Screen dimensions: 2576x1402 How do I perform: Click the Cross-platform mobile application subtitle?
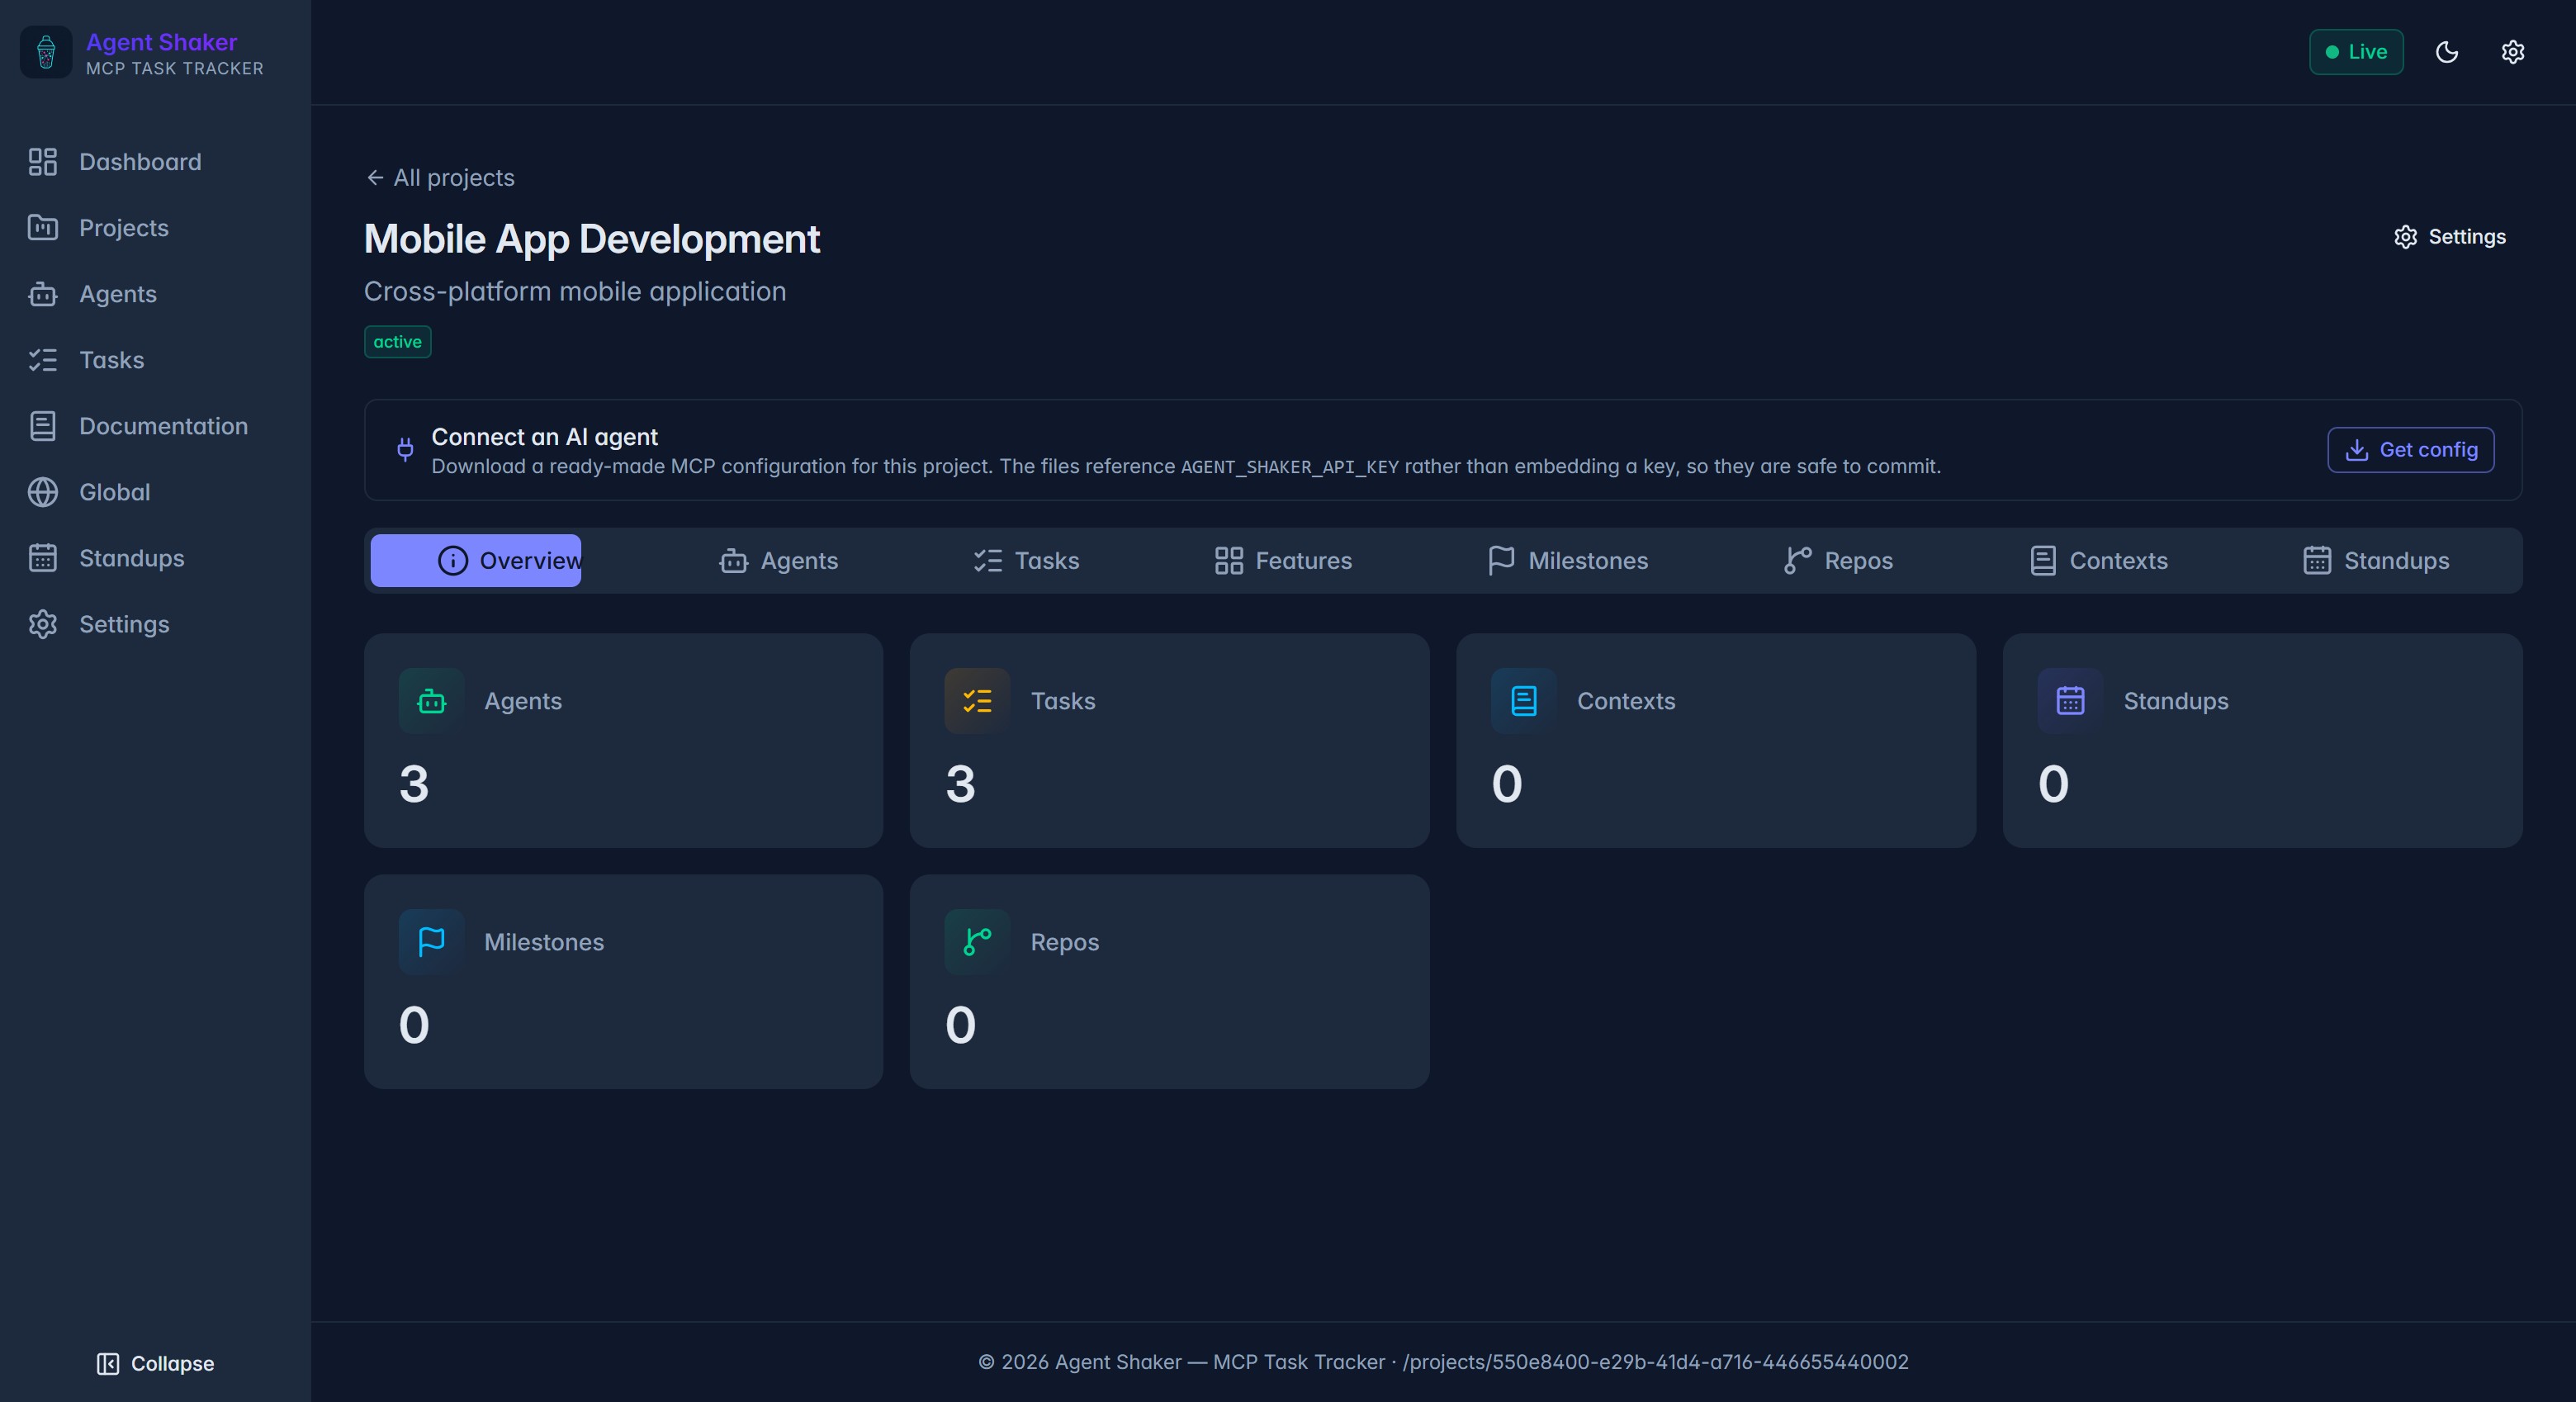[575, 292]
